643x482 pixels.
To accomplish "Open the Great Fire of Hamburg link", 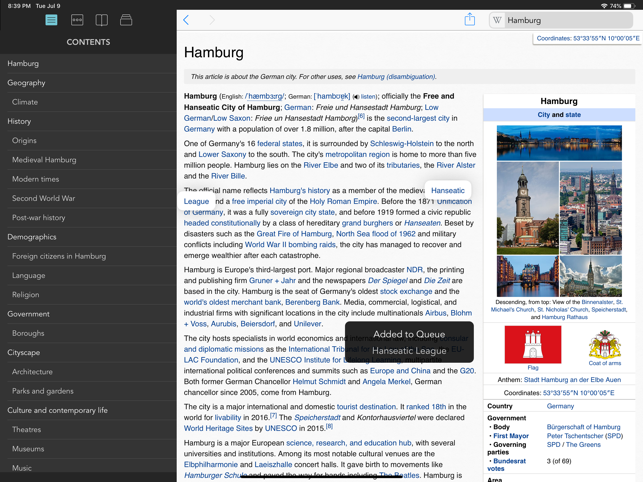I will pyautogui.click(x=294, y=234).
